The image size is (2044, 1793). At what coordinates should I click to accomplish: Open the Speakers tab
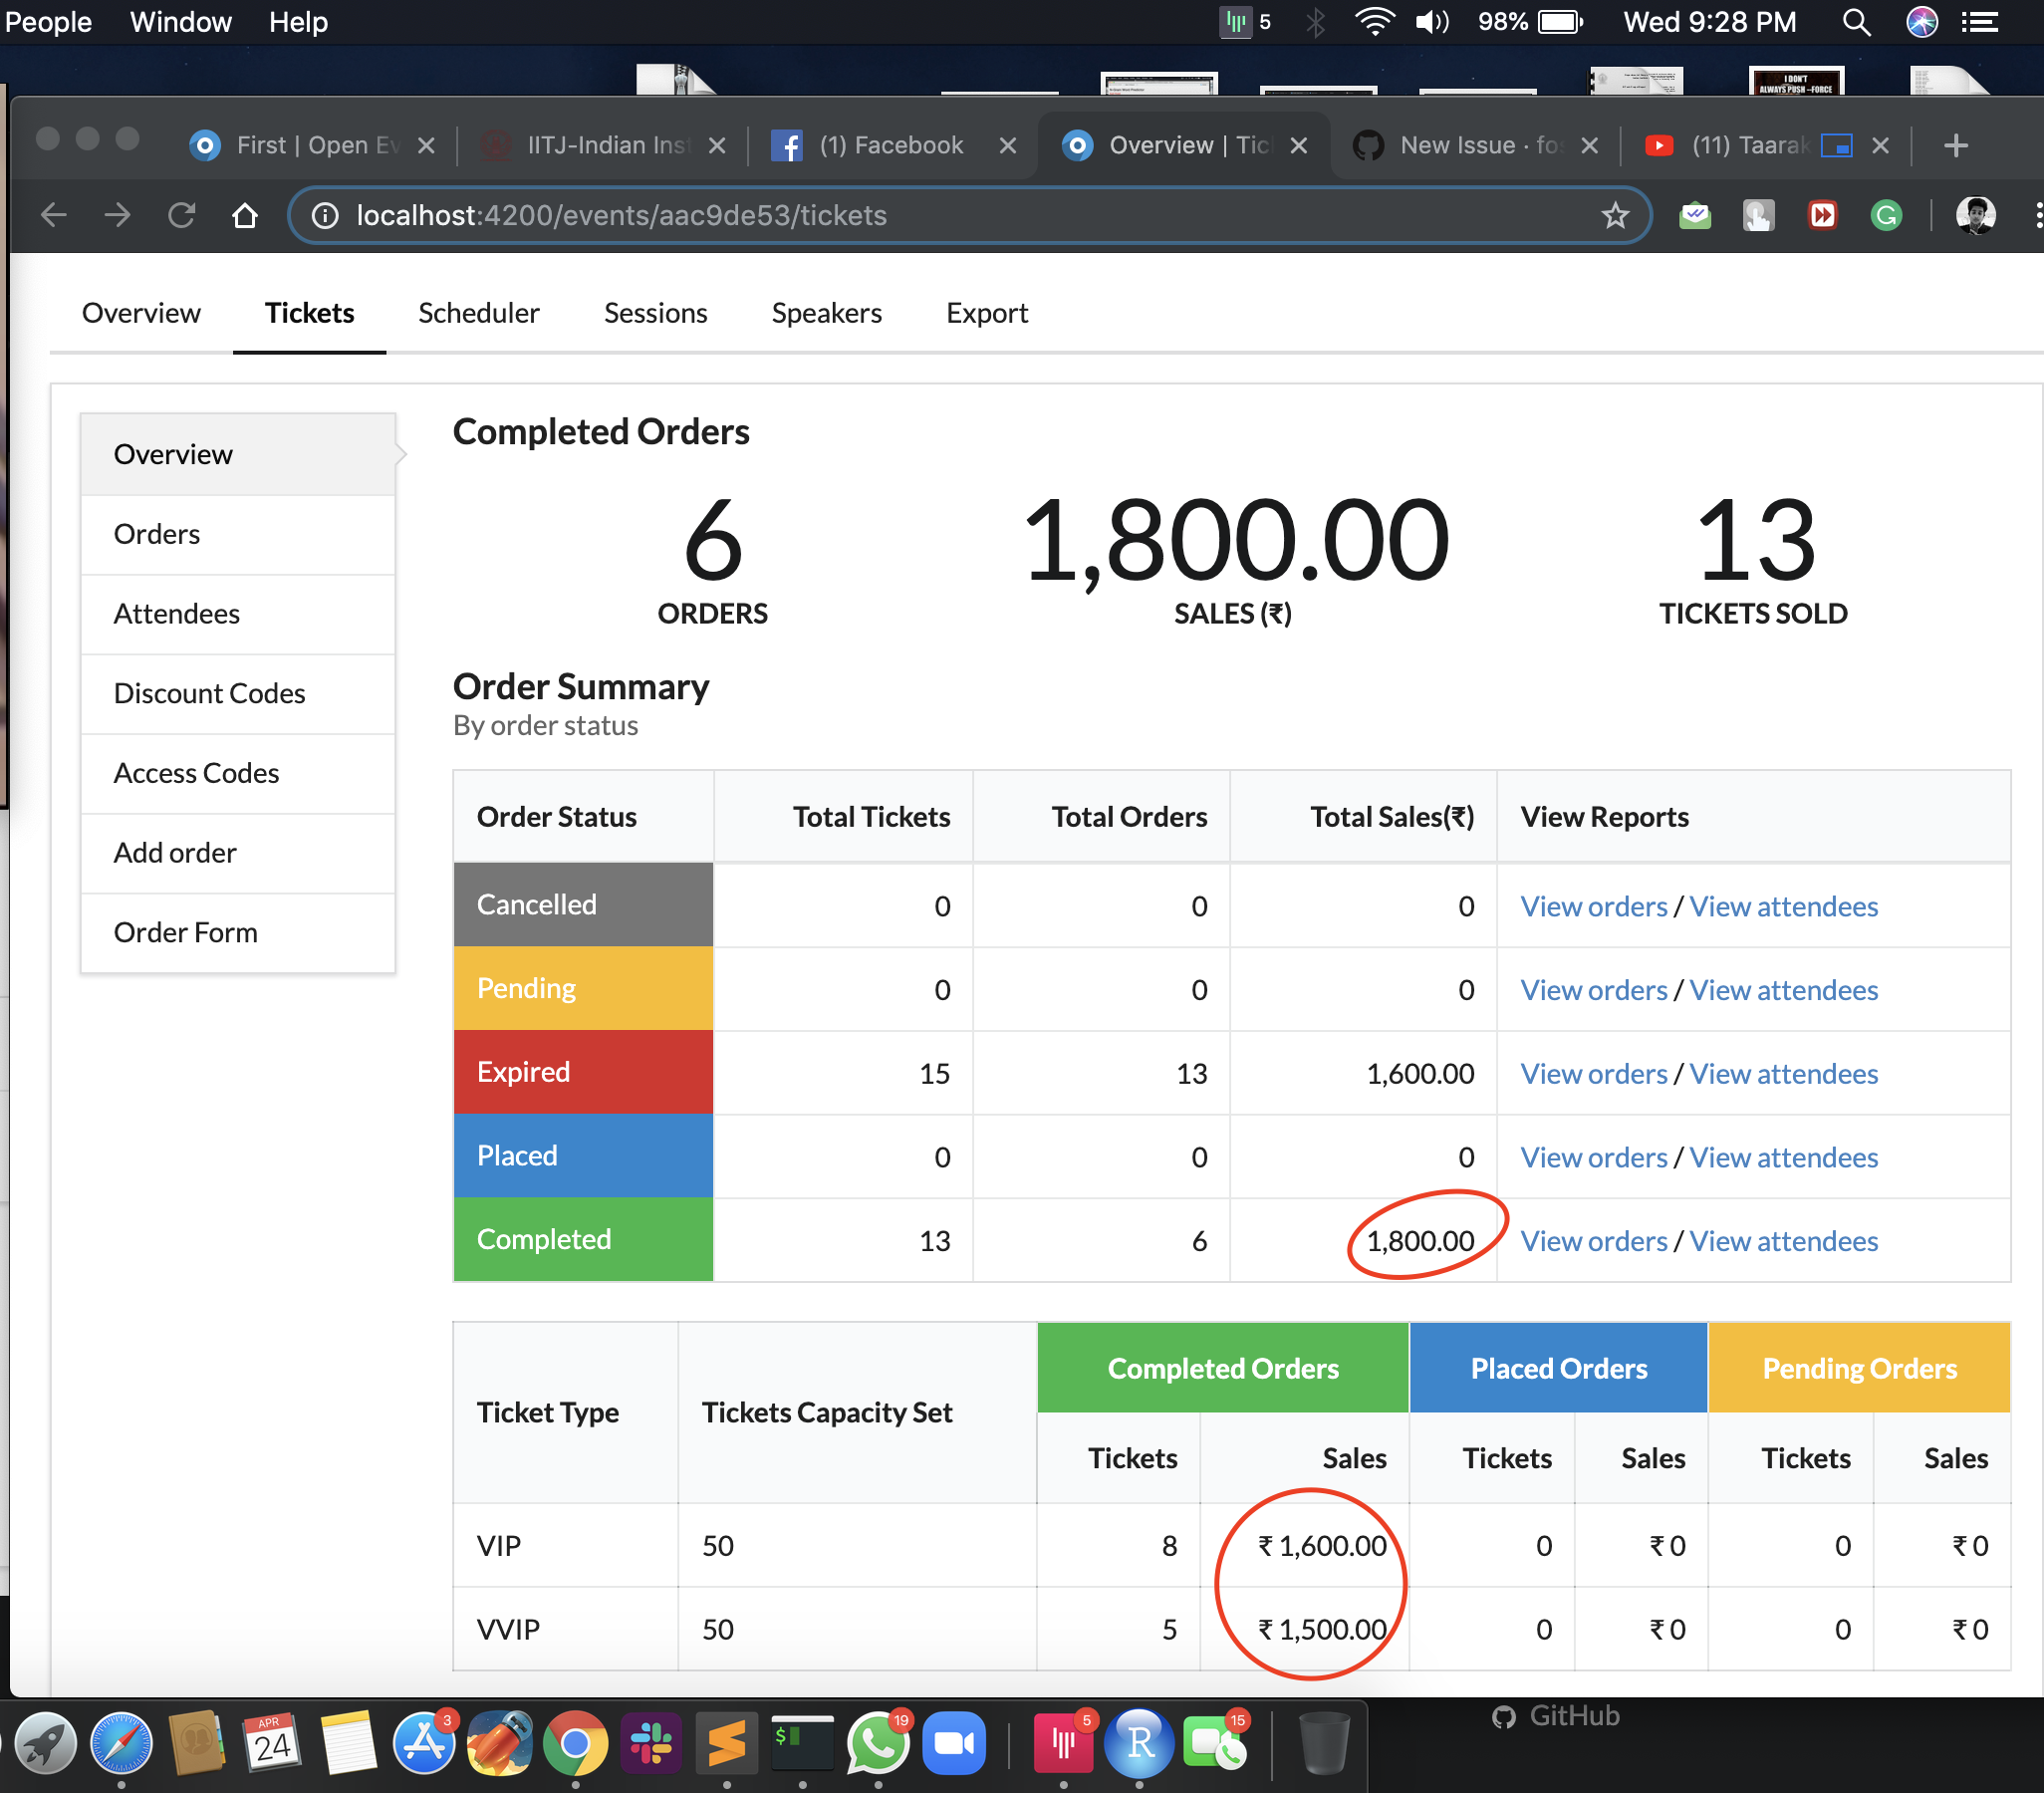[826, 313]
